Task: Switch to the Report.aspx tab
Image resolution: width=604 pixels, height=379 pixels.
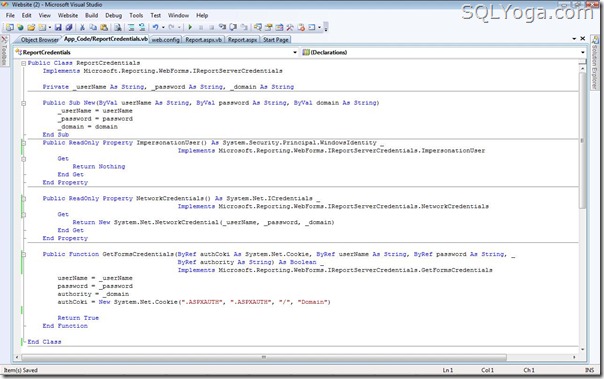Action: point(242,39)
